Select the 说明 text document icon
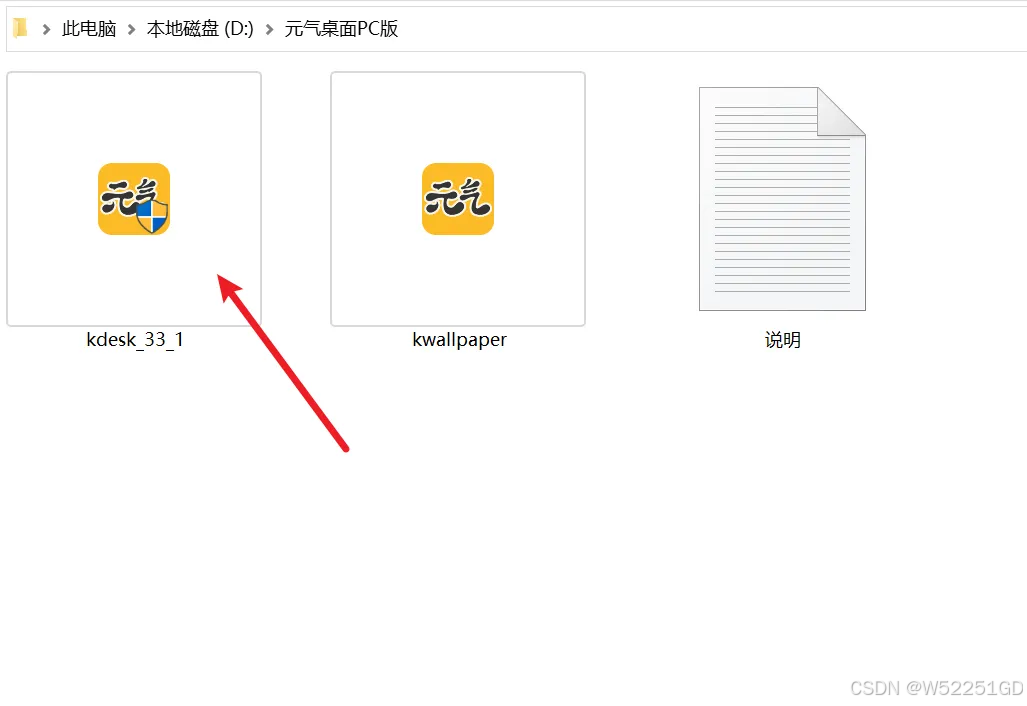This screenshot has width=1027, height=706. coord(782,199)
